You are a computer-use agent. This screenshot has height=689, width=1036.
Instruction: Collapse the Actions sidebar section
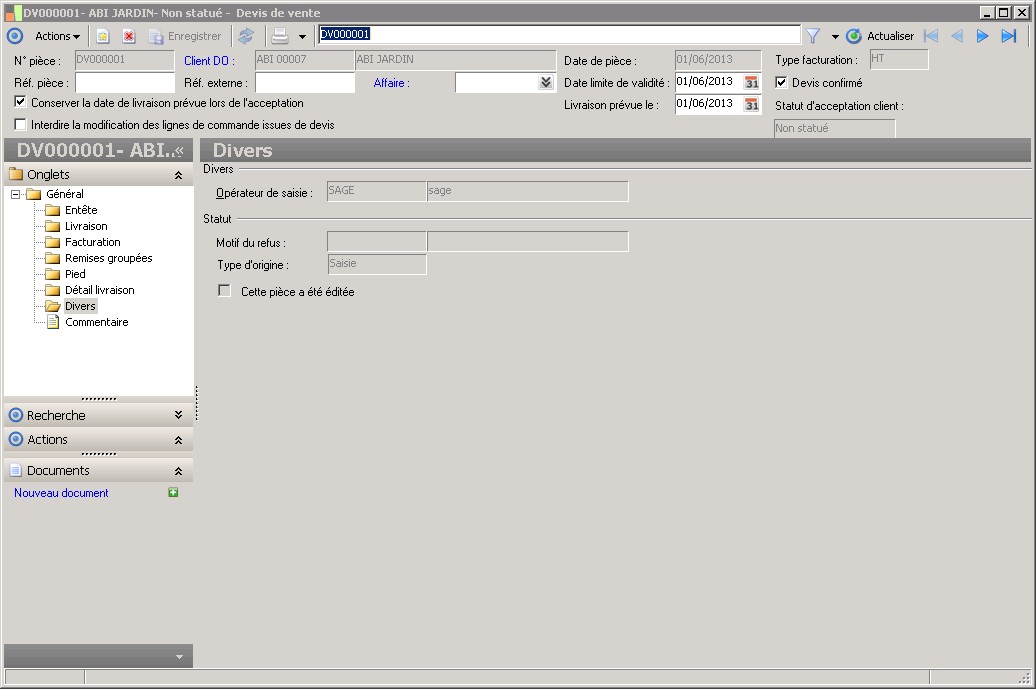pyautogui.click(x=178, y=440)
